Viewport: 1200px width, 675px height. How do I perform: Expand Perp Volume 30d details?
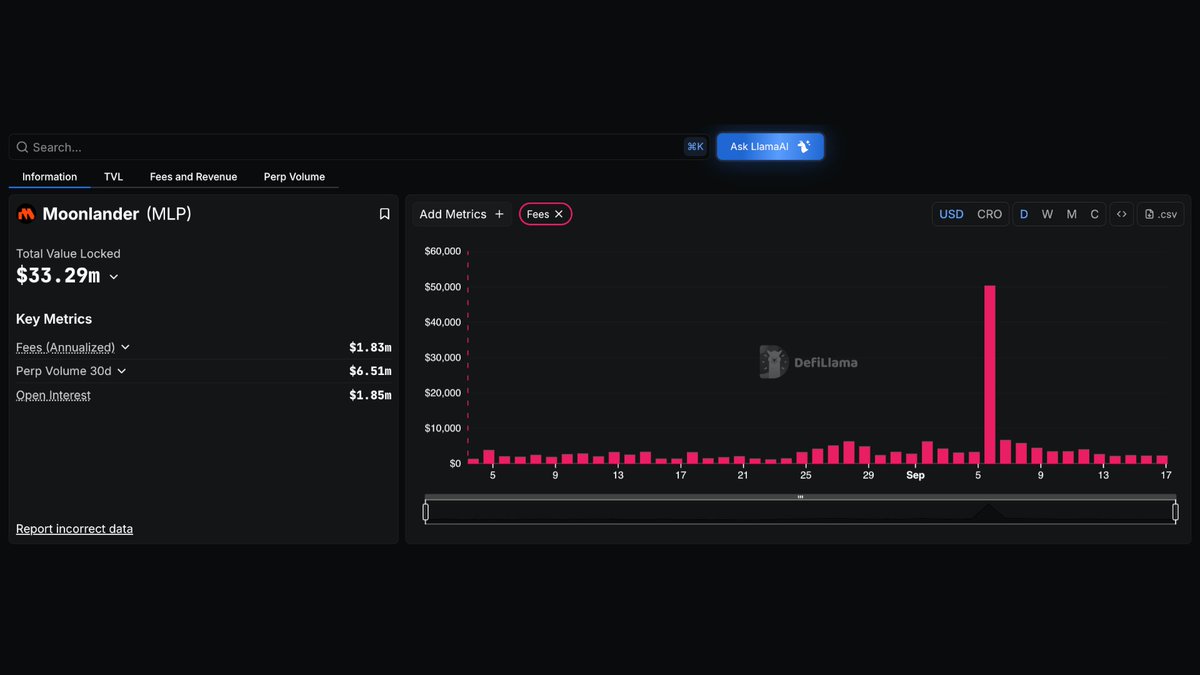122,371
